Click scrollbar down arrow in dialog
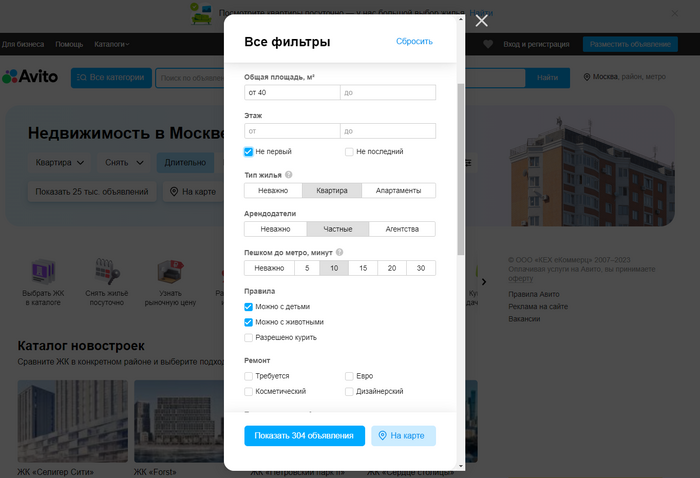700x478 pixels. (461, 466)
